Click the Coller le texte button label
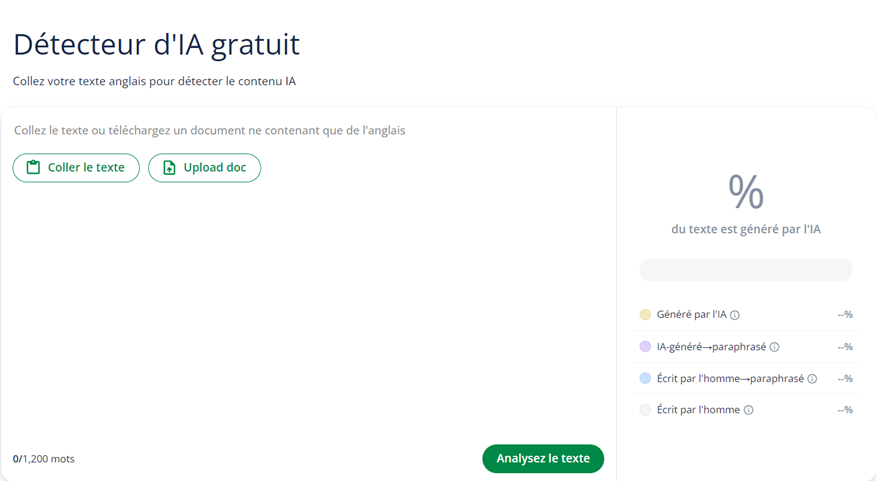Image resolution: width=876 pixels, height=481 pixels. [86, 168]
